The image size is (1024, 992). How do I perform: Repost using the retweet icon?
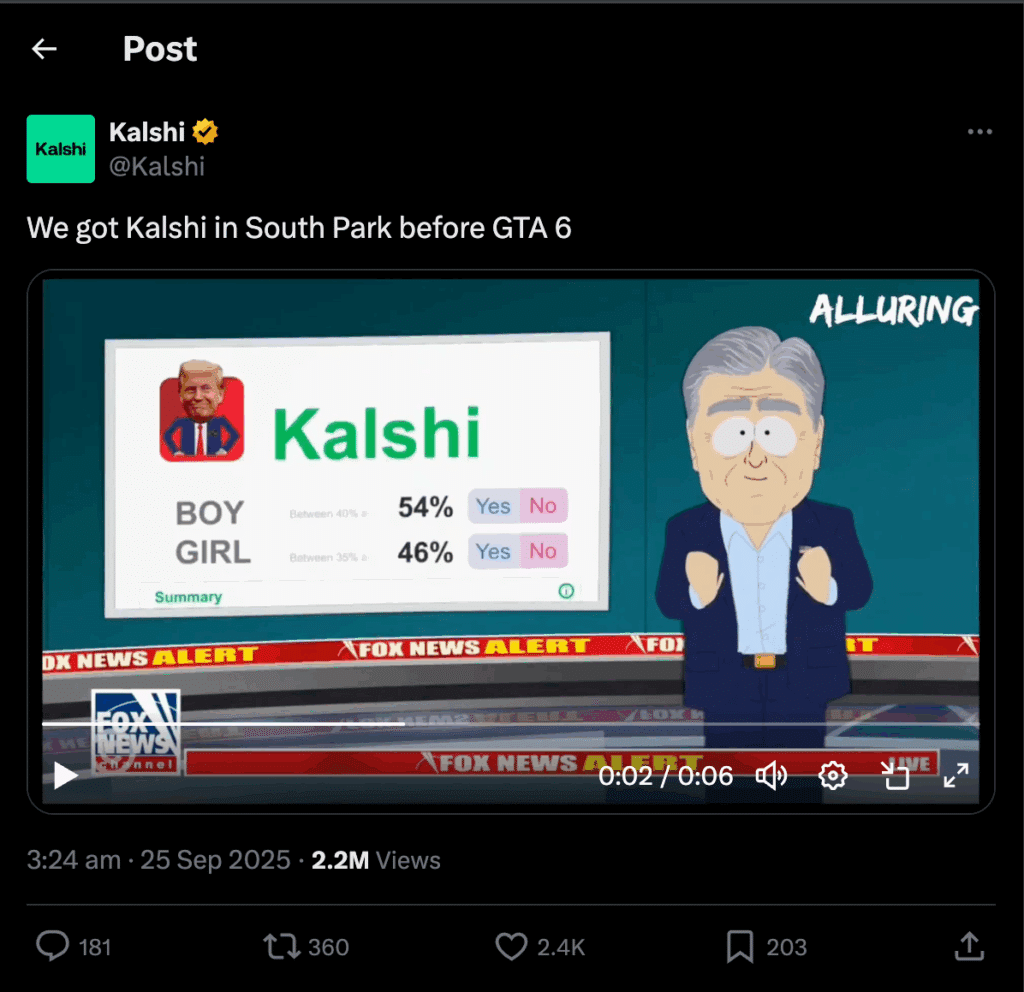click(281, 946)
